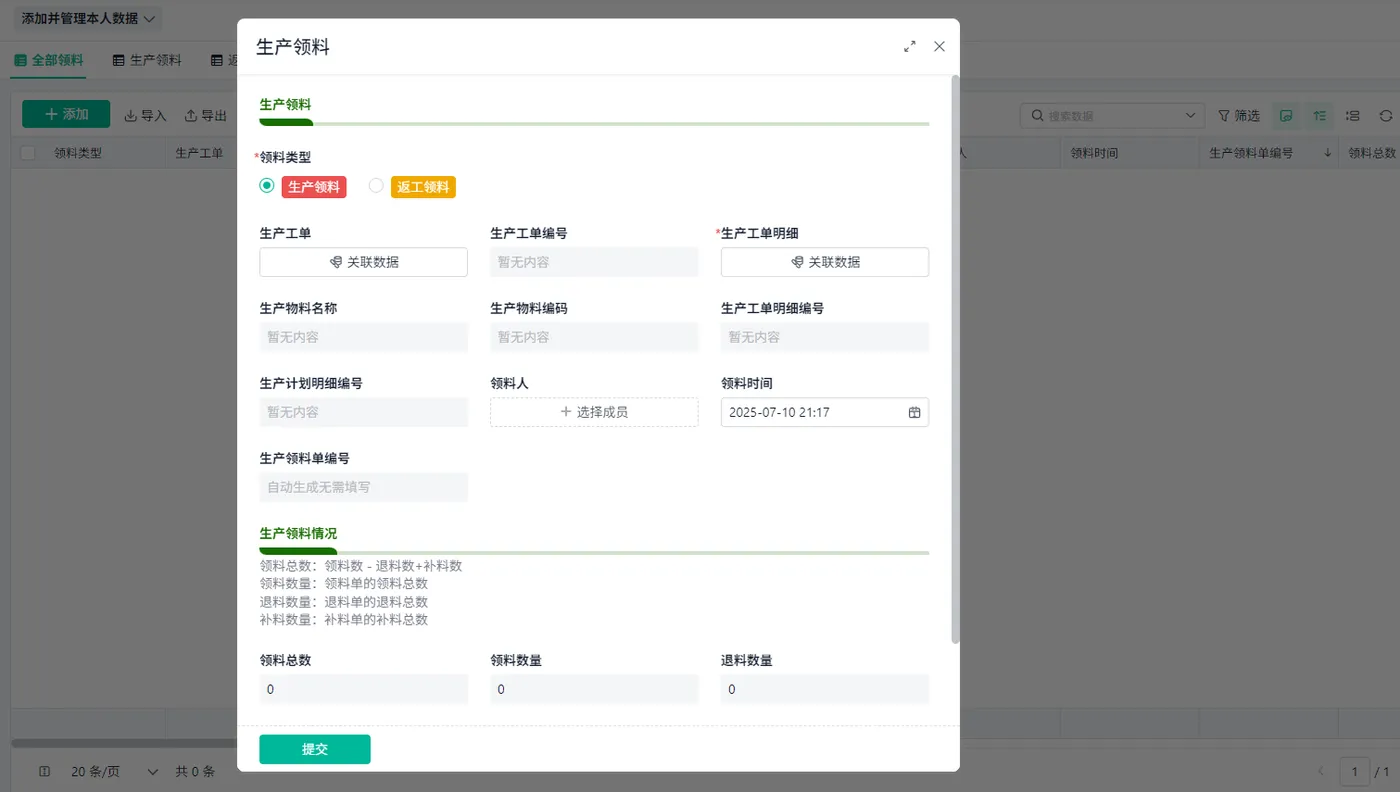Click the 筛选 filter icon
Image resolution: width=1400 pixels, height=792 pixels.
[x=1224, y=116]
